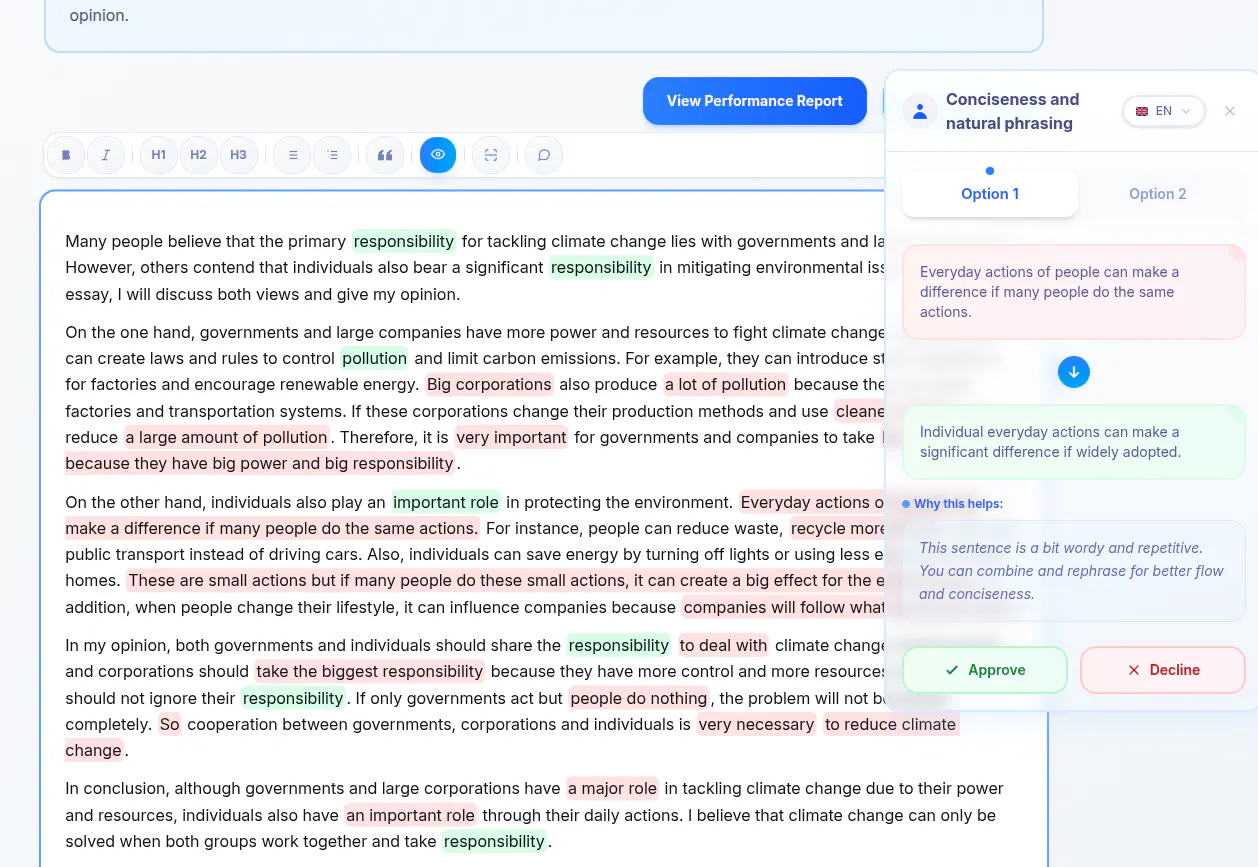Click 'responsibility' after 'believe that the primary'
This screenshot has height=867, width=1258.
pyautogui.click(x=404, y=241)
